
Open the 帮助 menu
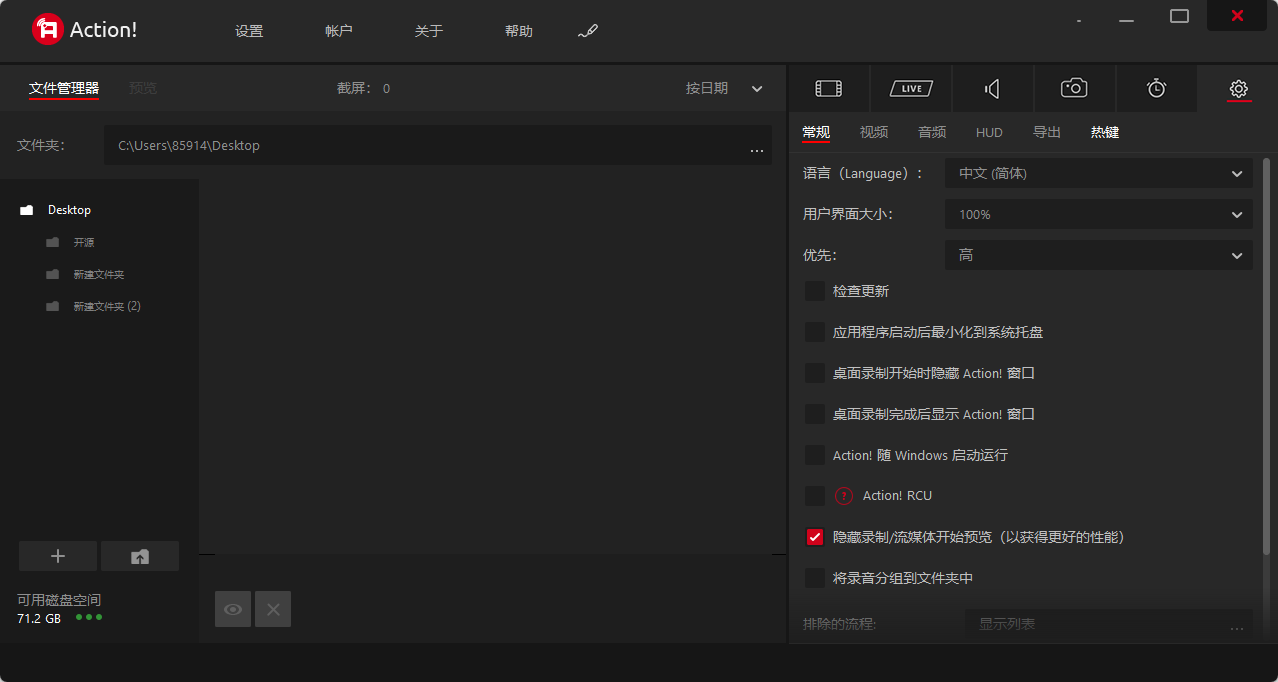click(x=519, y=31)
